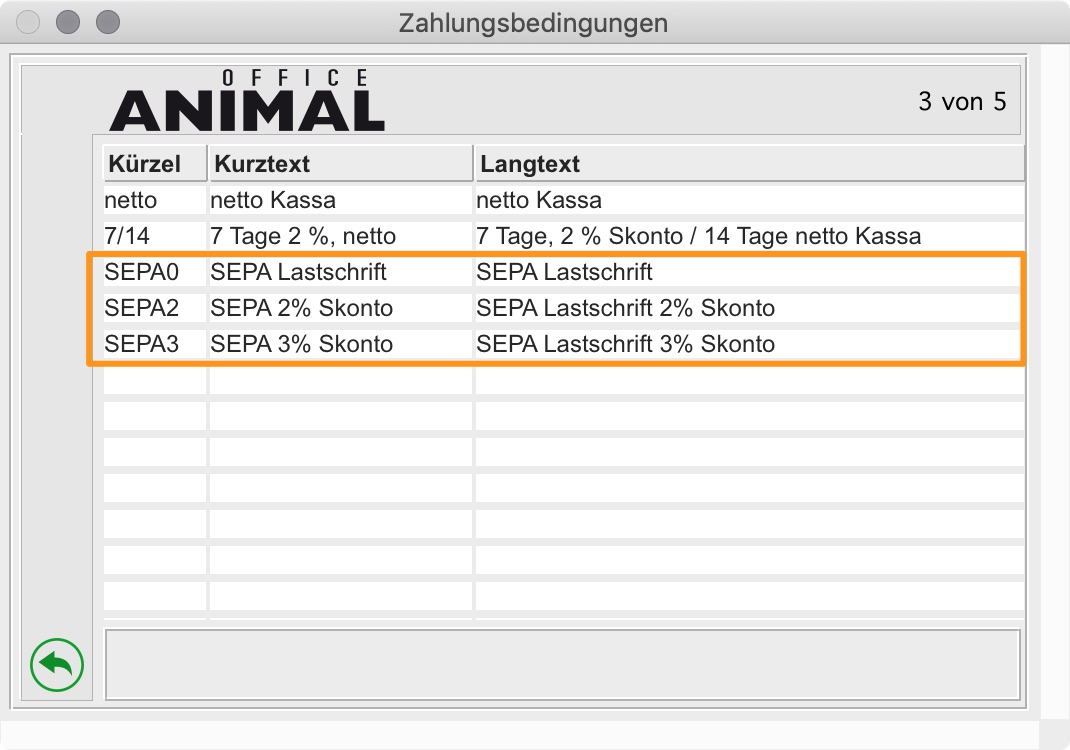Click the Kurztext column header
The image size is (1070, 750).
click(x=339, y=163)
